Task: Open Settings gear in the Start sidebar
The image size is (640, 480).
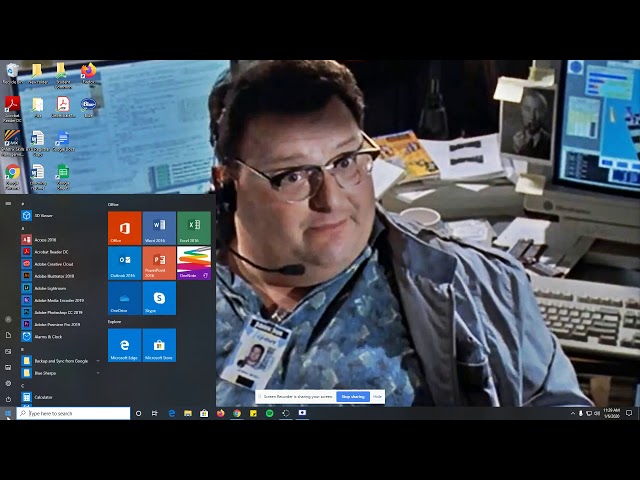Action: pyautogui.click(x=8, y=383)
